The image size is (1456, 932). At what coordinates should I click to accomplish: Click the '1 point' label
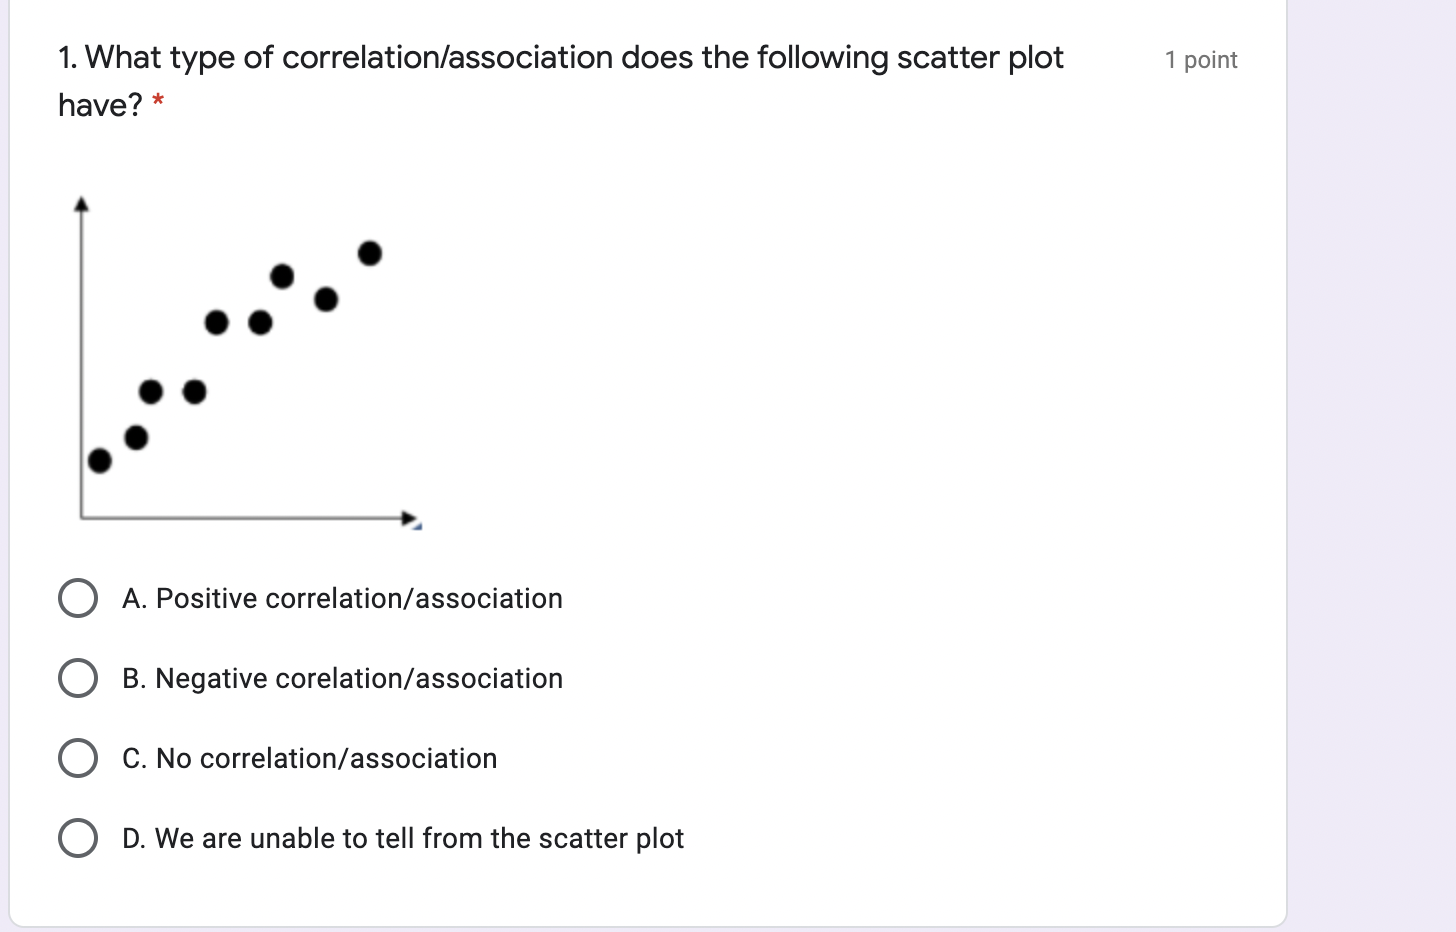[x=1200, y=59]
